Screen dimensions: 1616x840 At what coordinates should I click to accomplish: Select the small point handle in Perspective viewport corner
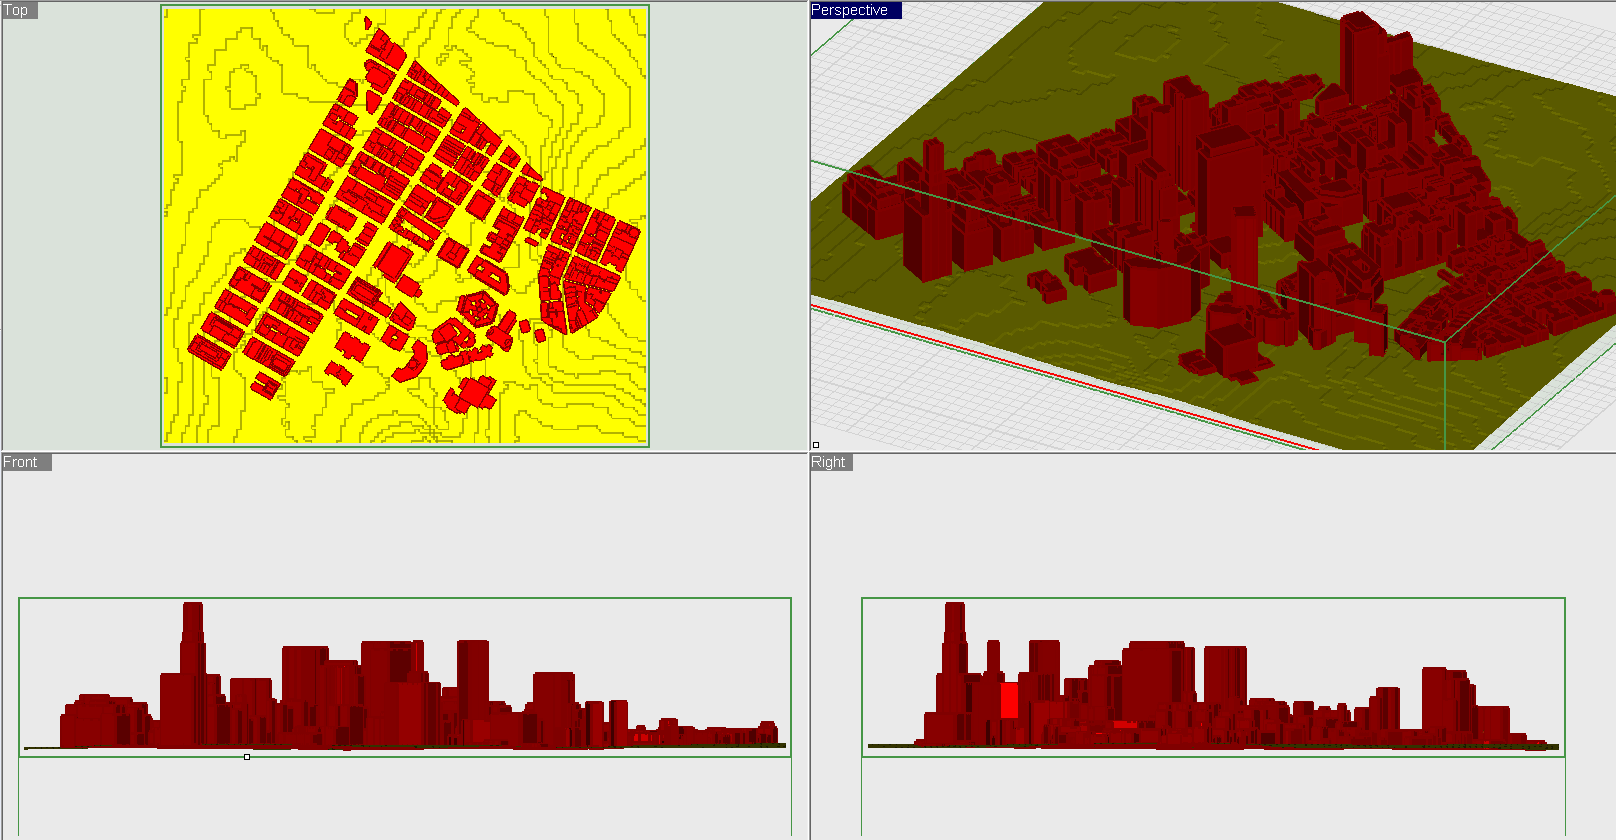(816, 445)
